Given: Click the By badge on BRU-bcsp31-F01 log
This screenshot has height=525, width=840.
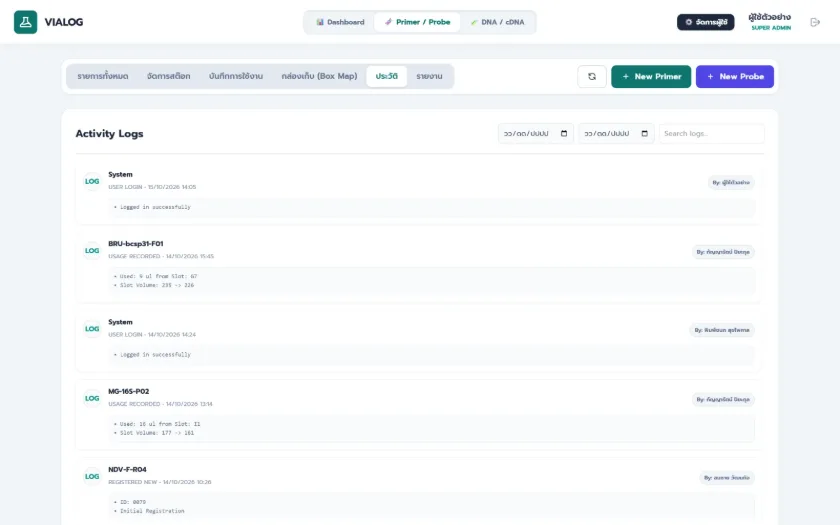Looking at the screenshot, I should click(x=723, y=252).
